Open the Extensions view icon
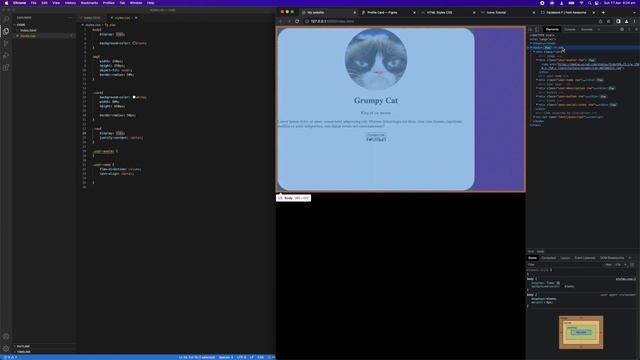 [x=6, y=67]
